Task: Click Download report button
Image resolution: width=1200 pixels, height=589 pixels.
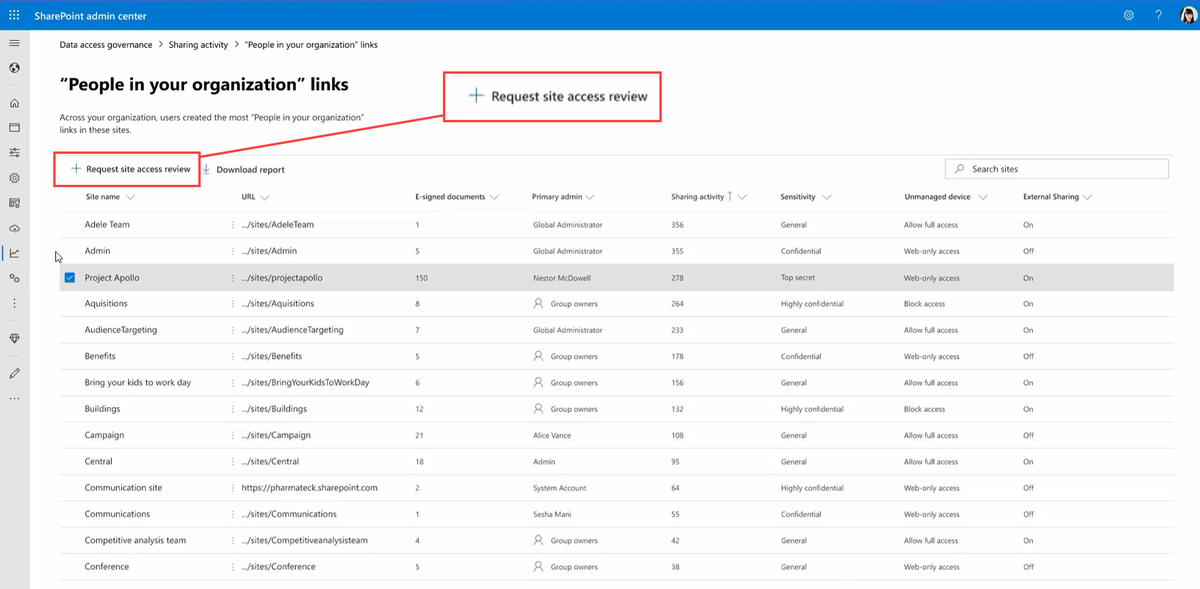Action: [243, 170]
